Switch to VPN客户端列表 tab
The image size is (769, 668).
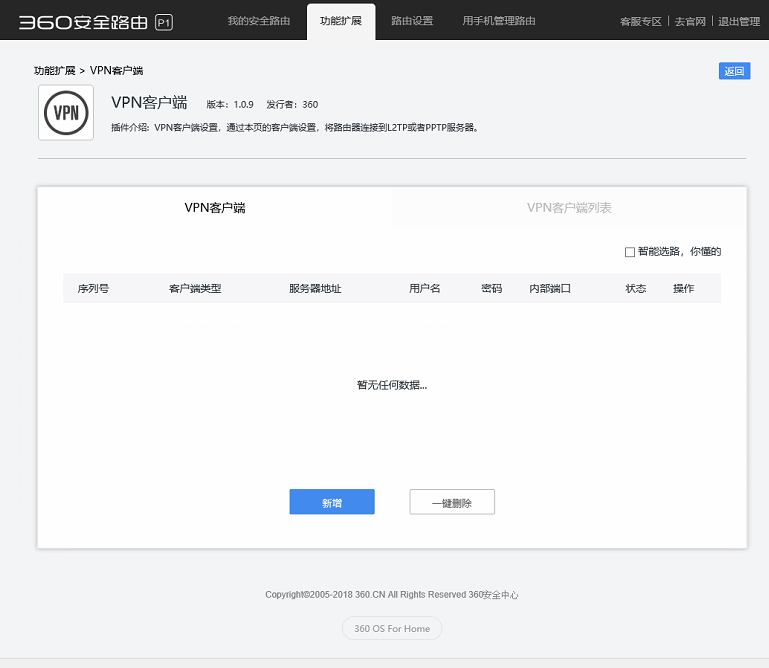(x=569, y=207)
